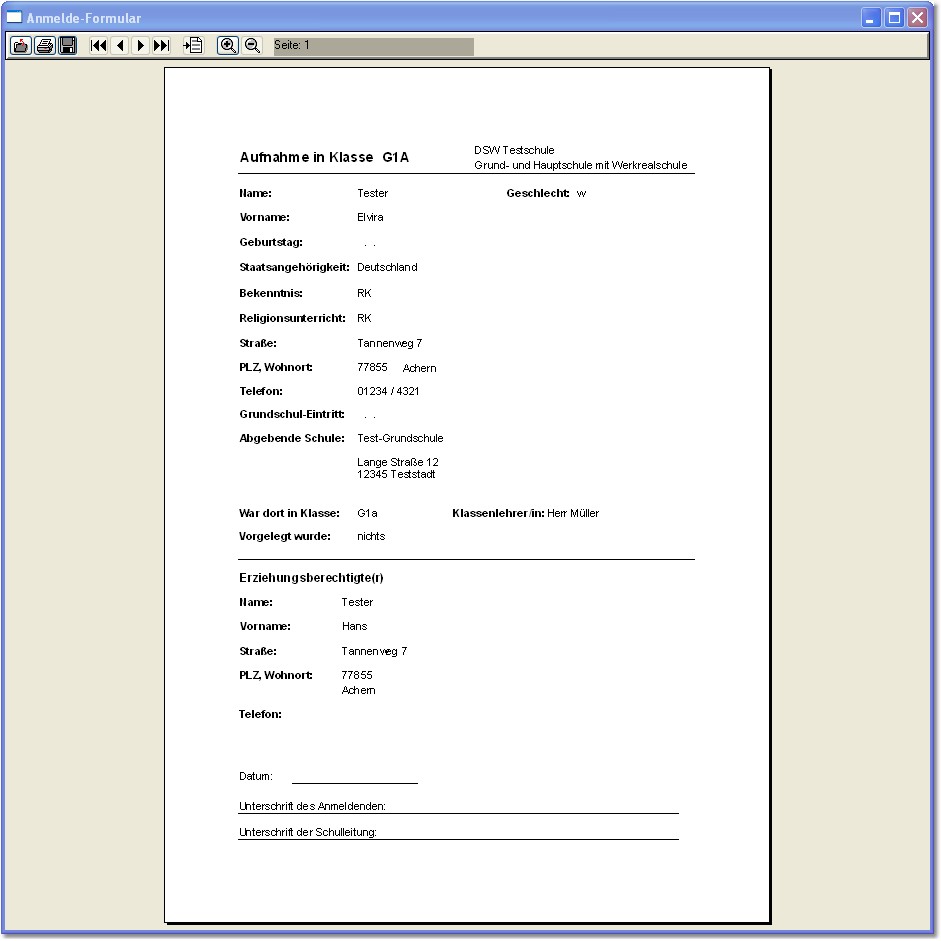Zoom out with the magnifier minus icon

coord(252,46)
